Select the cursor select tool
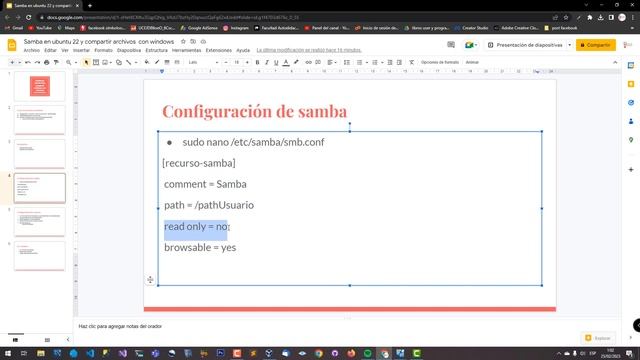The height and width of the screenshot is (360, 640). click(x=86, y=62)
